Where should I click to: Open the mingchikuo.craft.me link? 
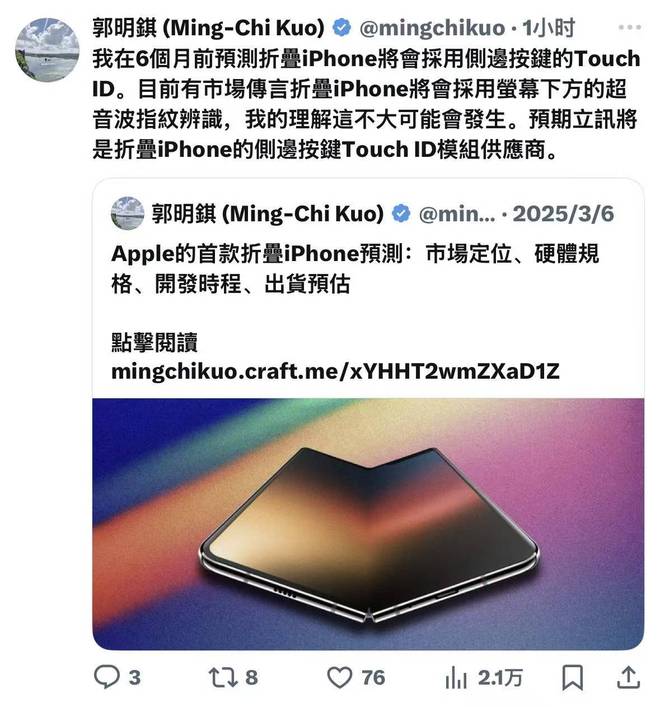335,372
